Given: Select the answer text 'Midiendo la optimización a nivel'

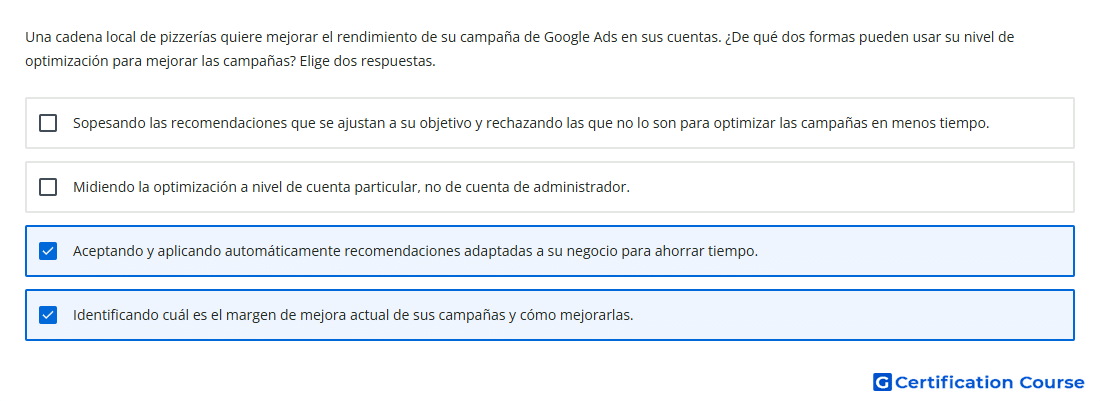Looking at the screenshot, I should point(351,187).
